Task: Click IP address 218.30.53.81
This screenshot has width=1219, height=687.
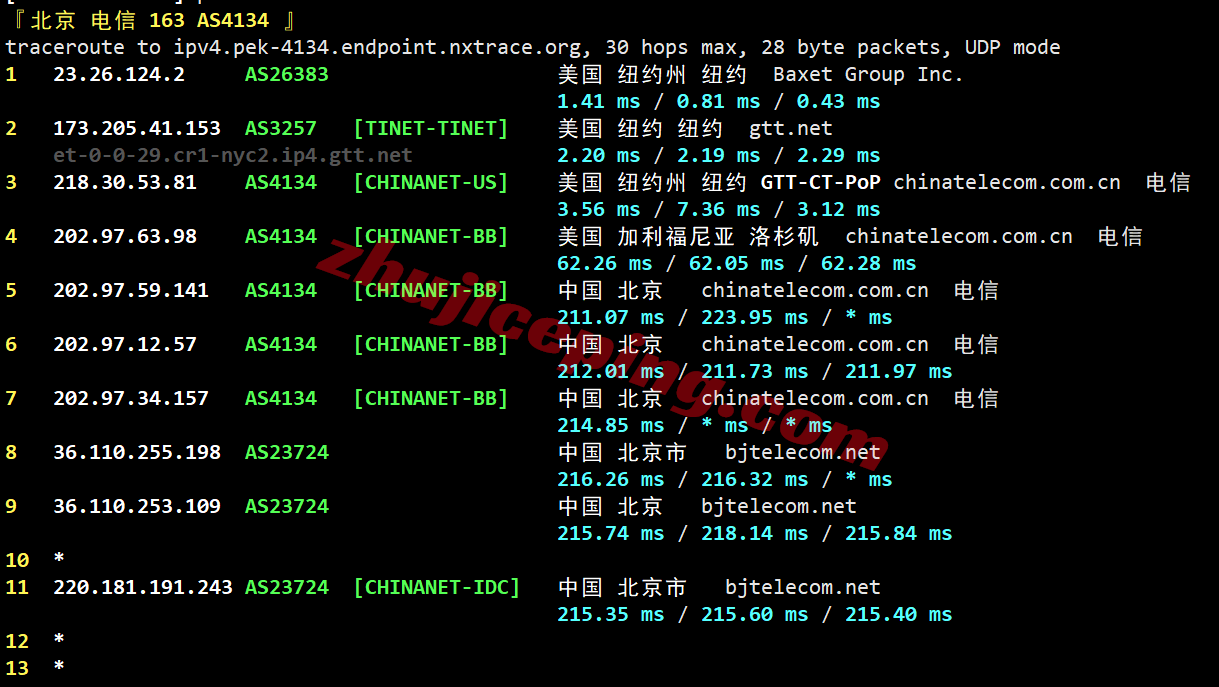Action: click(x=125, y=182)
